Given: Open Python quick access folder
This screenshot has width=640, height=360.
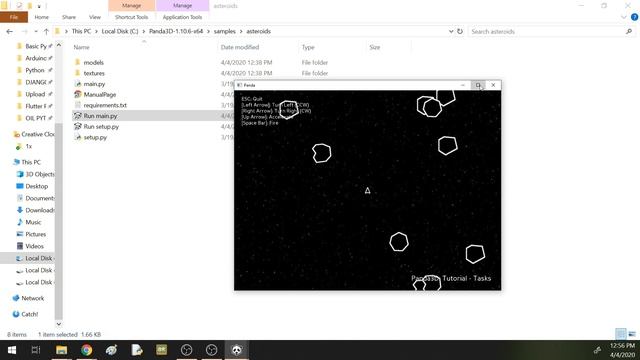Looking at the screenshot, I should [34, 70].
